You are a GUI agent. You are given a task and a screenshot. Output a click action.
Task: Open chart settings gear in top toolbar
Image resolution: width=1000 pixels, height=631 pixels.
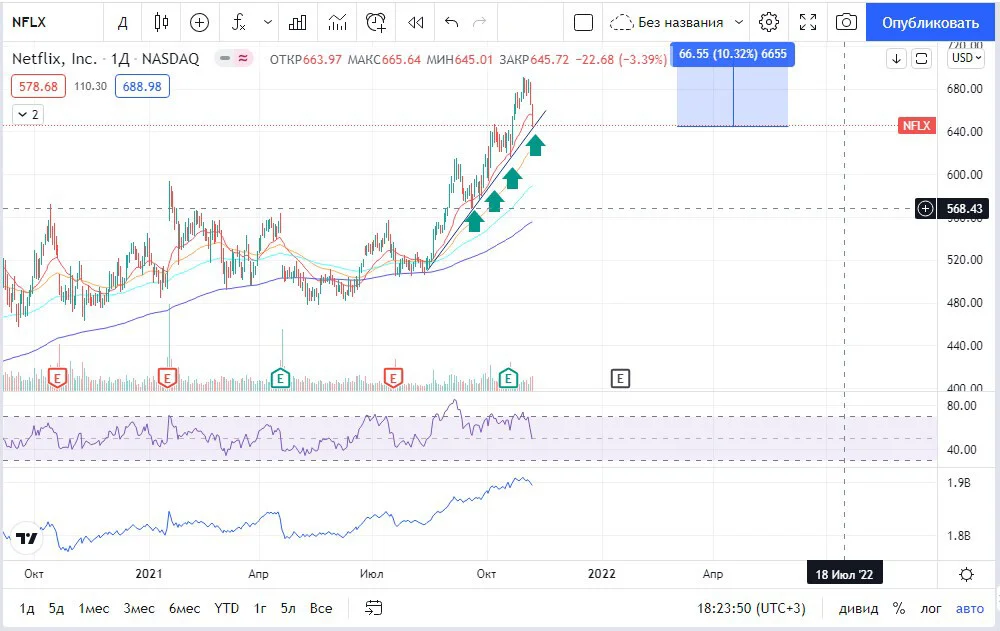pos(768,23)
